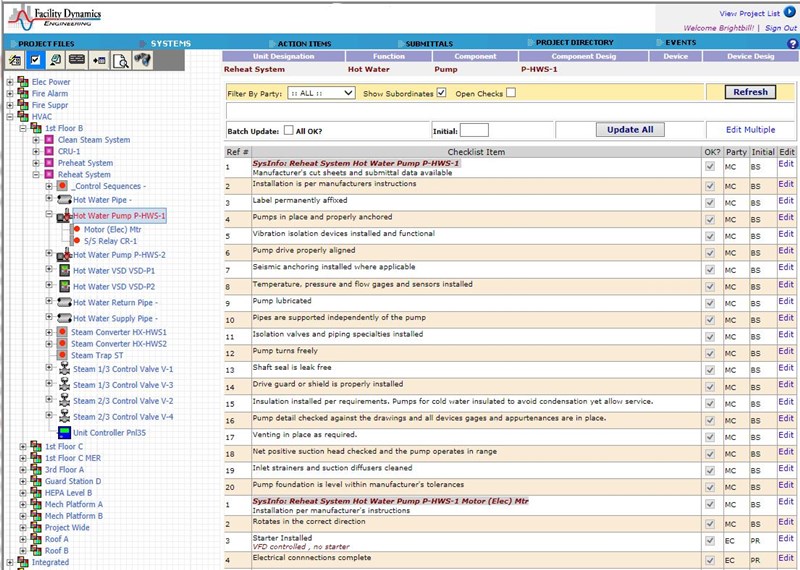Click the View Project List arrow icon

coord(789,12)
